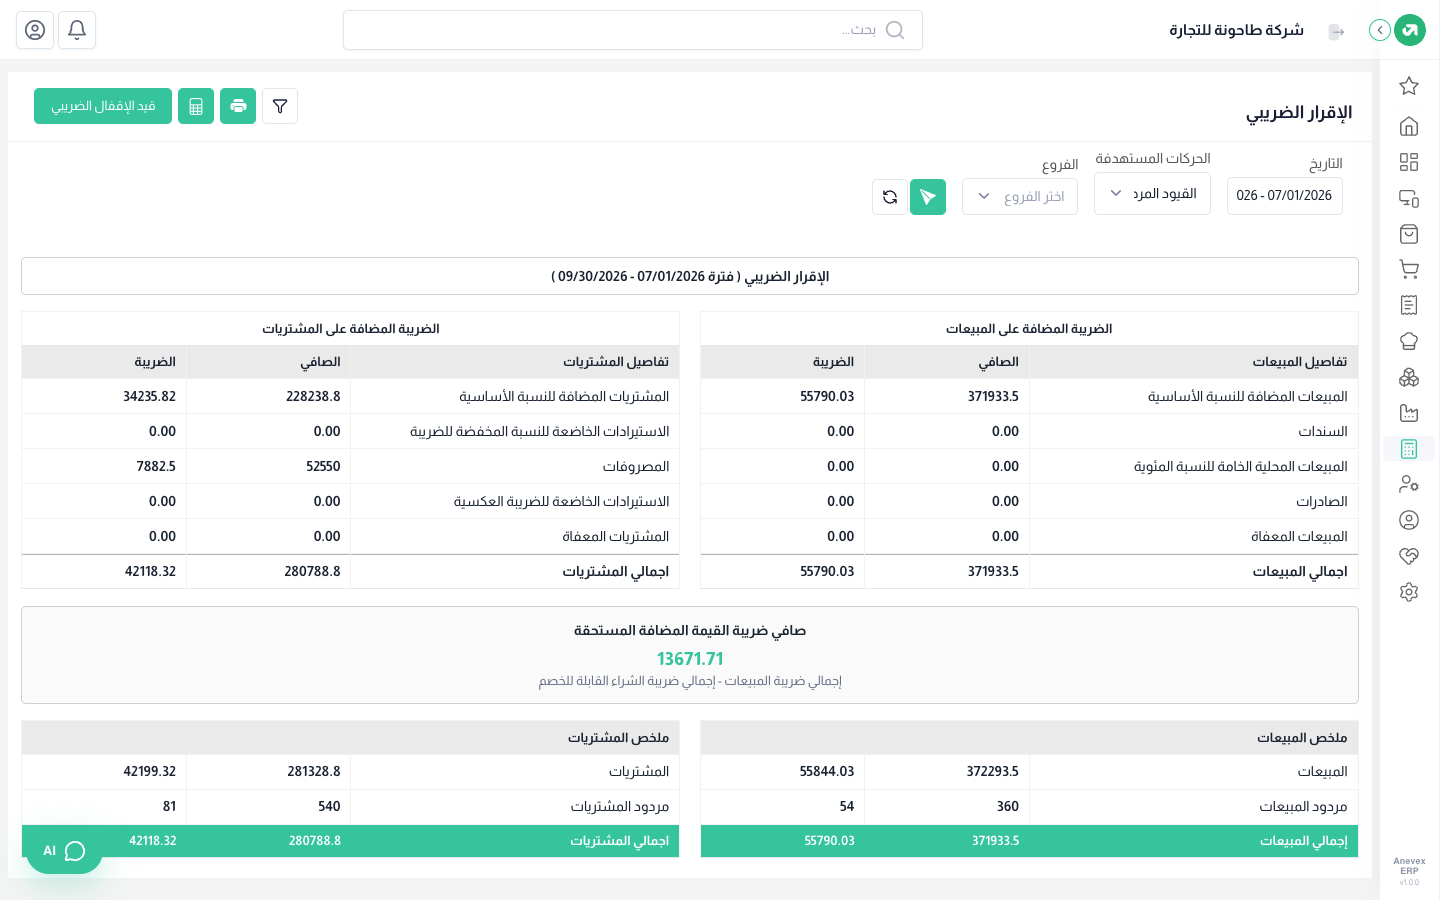Click the filter funnel button
1440x900 pixels.
(x=280, y=106)
